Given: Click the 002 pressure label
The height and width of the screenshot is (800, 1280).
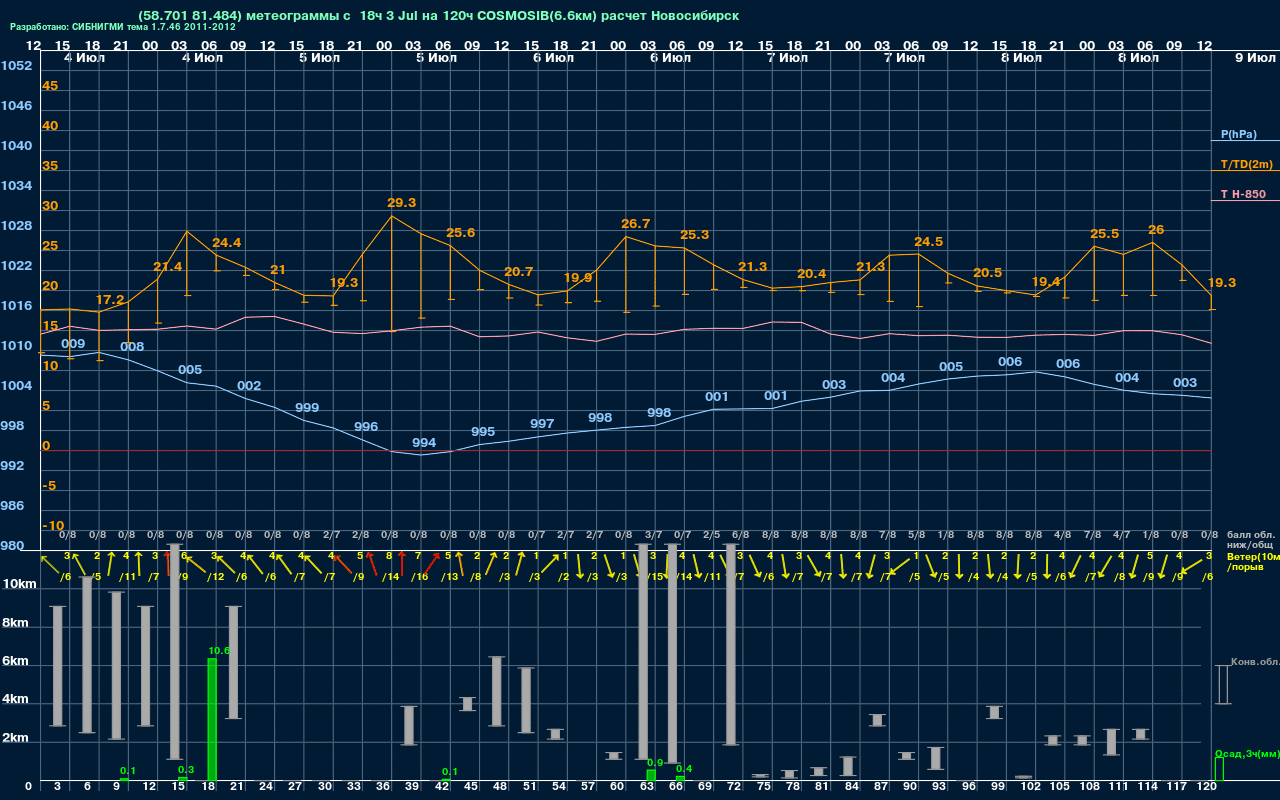Looking at the screenshot, I should [x=249, y=386].
